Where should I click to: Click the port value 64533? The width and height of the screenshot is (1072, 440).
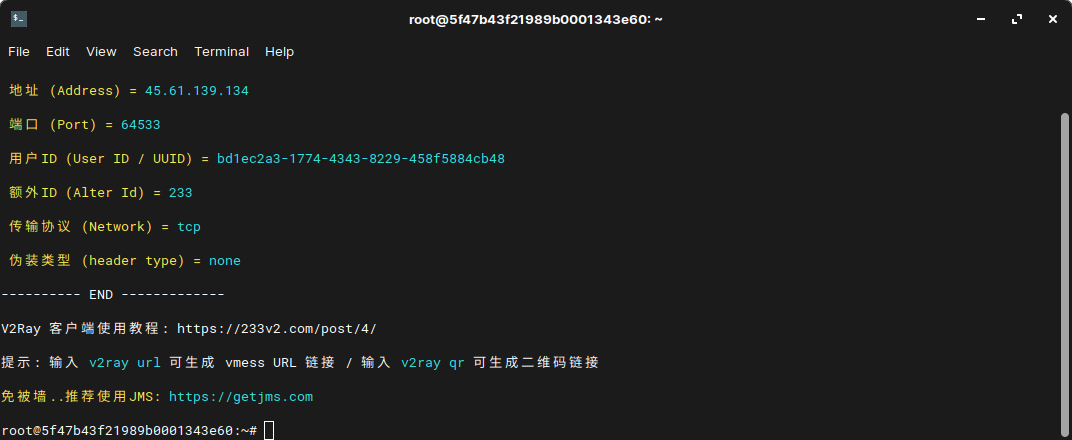141,125
